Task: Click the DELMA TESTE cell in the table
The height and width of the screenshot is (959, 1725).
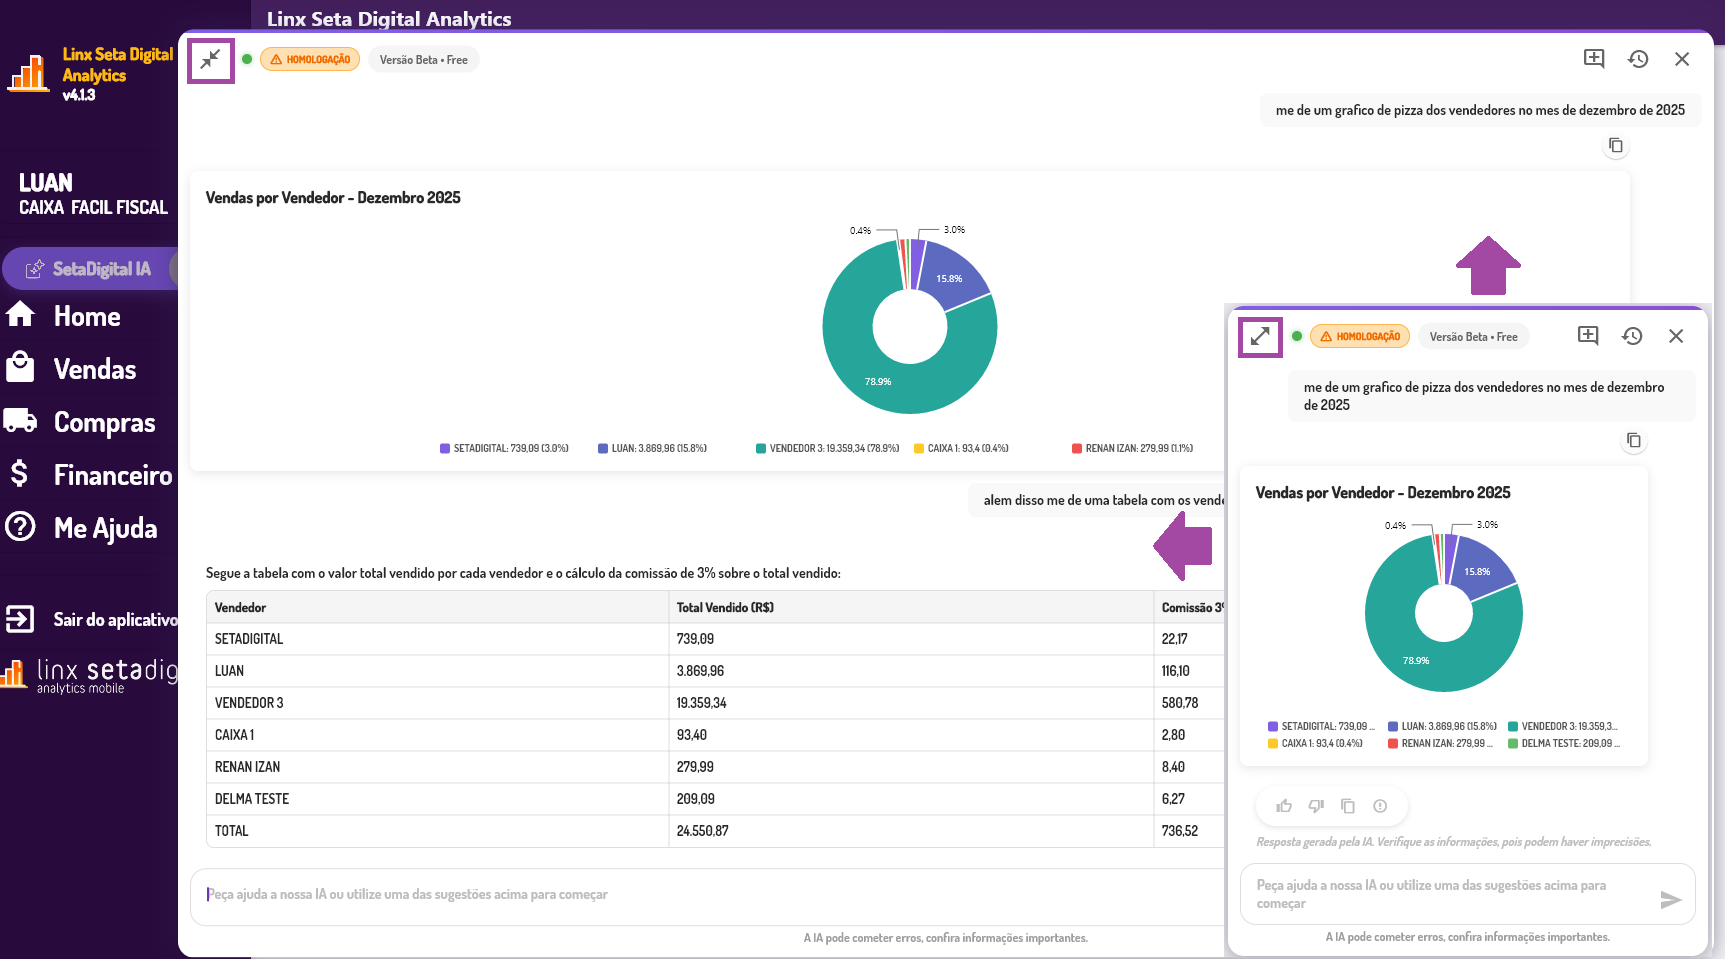Action: pos(437,799)
